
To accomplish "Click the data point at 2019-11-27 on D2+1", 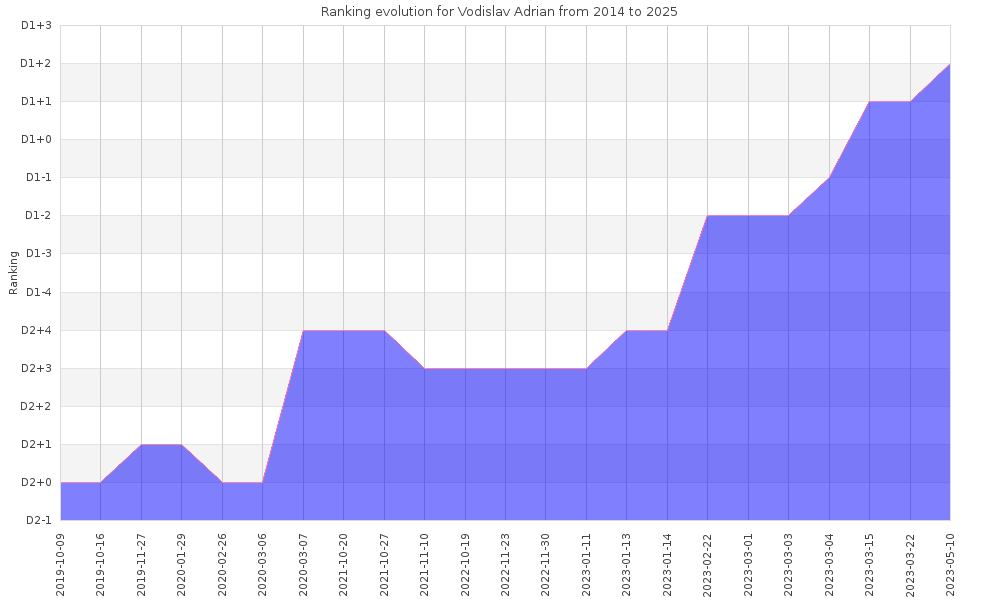I will coord(141,444).
